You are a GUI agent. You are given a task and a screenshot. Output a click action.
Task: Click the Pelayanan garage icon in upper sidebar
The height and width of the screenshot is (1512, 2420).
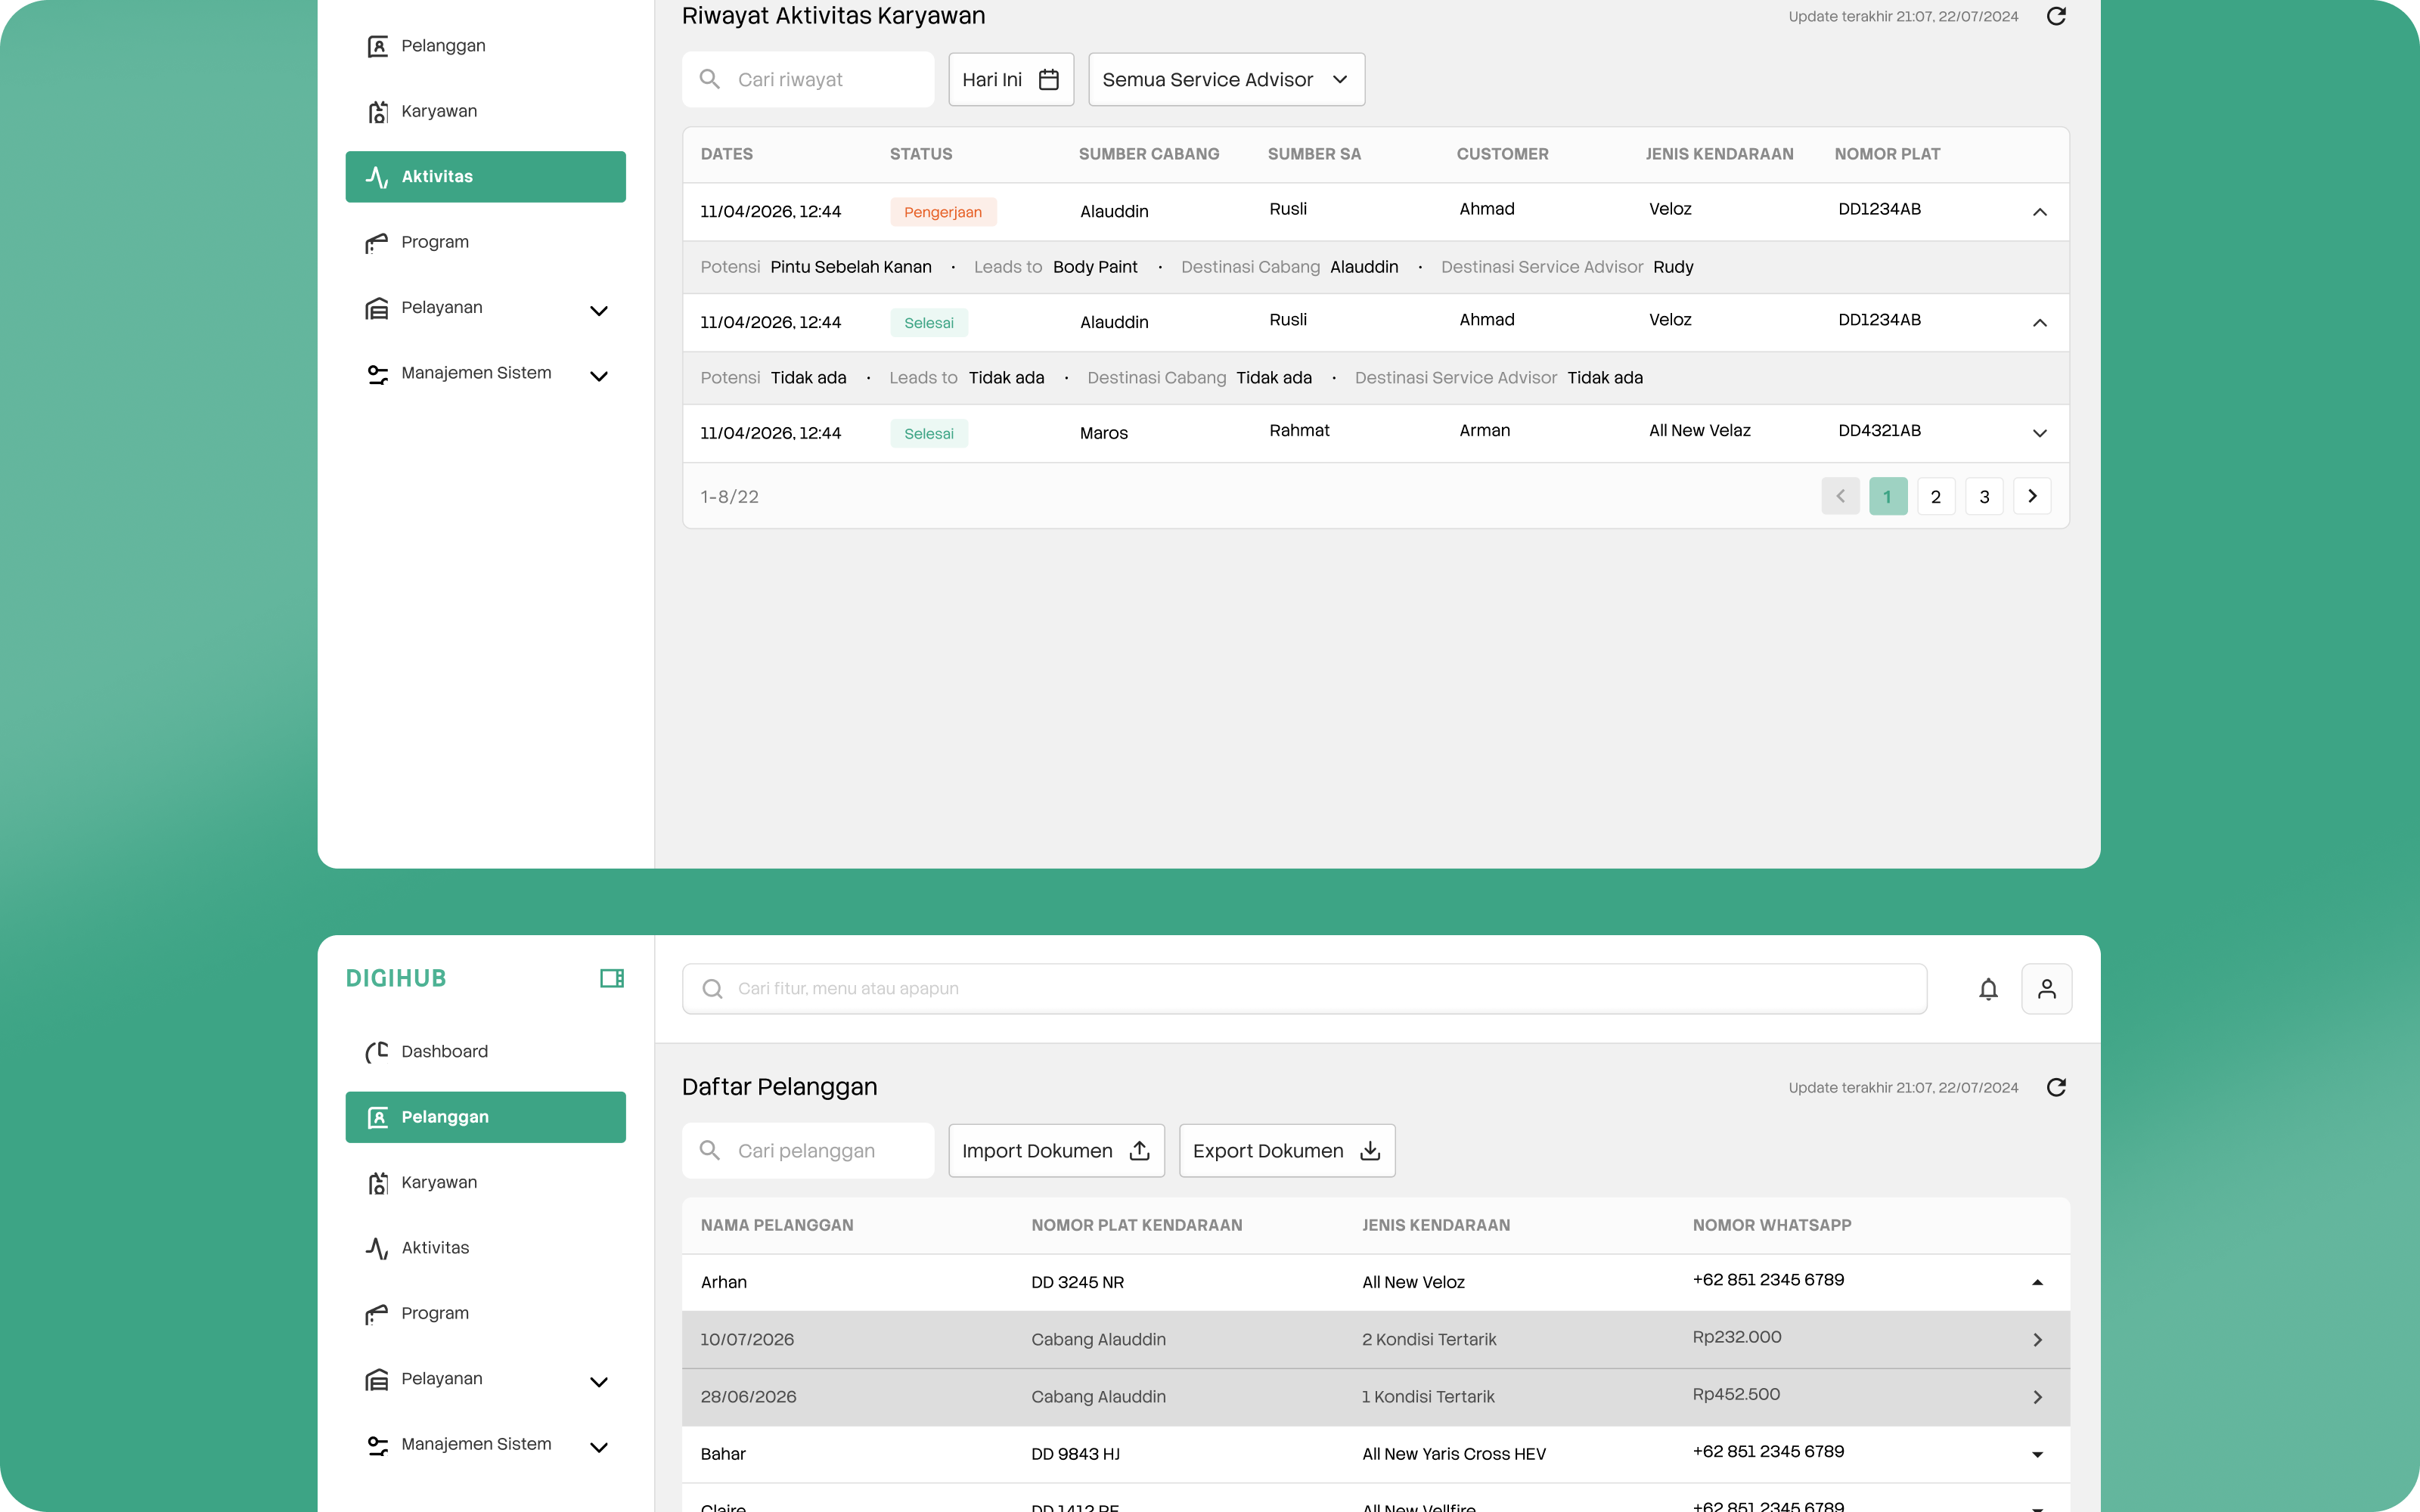click(376, 308)
